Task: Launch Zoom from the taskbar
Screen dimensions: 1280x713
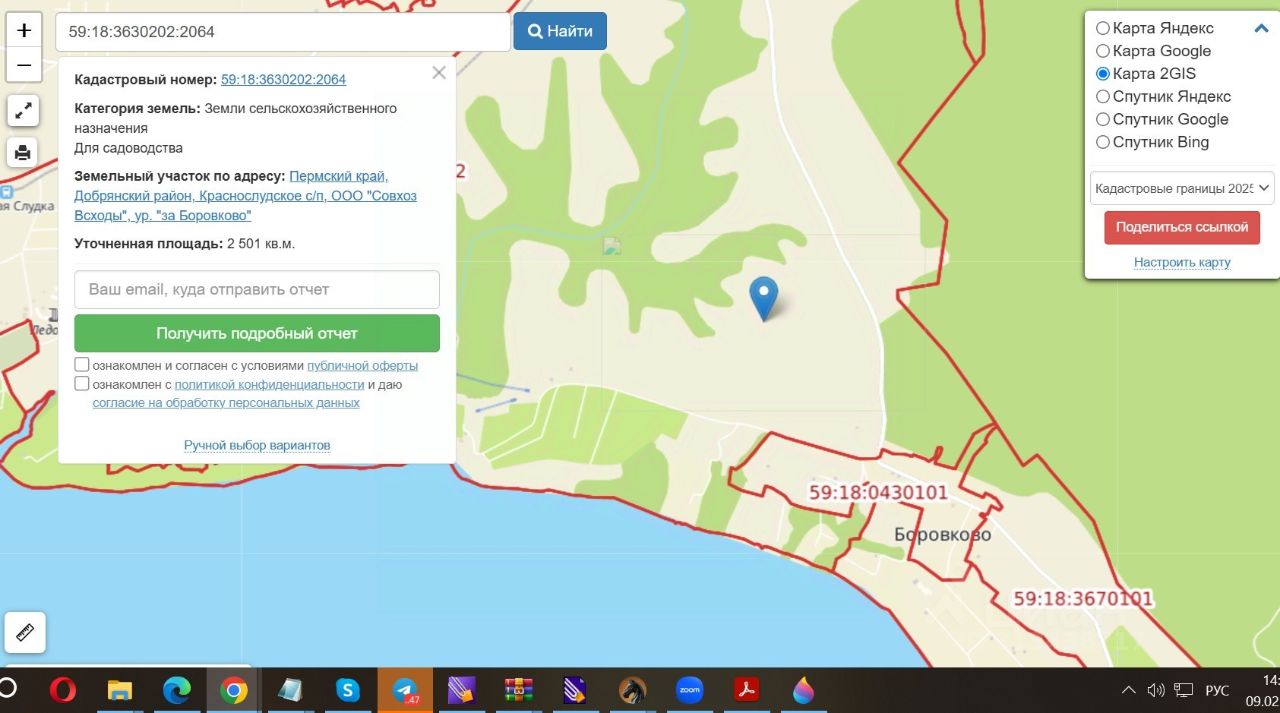Action: coord(690,690)
